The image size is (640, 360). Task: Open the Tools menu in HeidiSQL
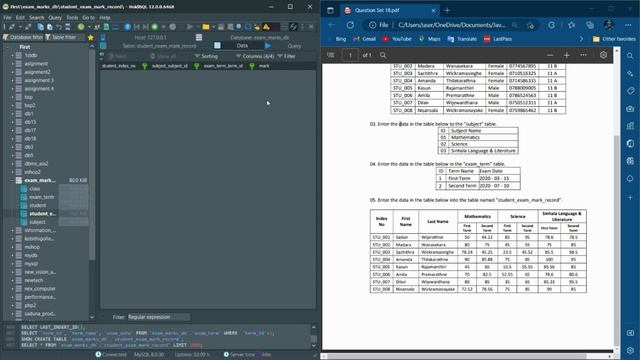point(72,18)
